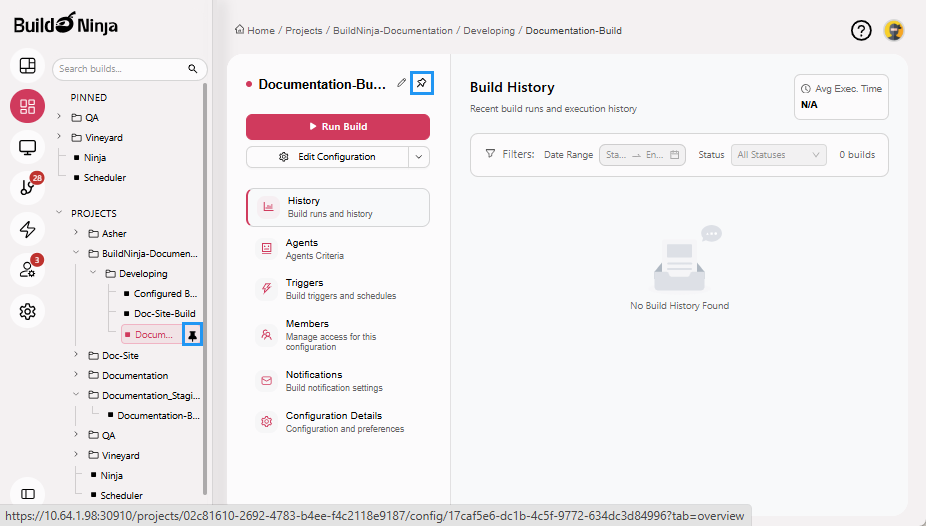Click the help question mark icon
The width and height of the screenshot is (926, 526).
[x=861, y=30]
